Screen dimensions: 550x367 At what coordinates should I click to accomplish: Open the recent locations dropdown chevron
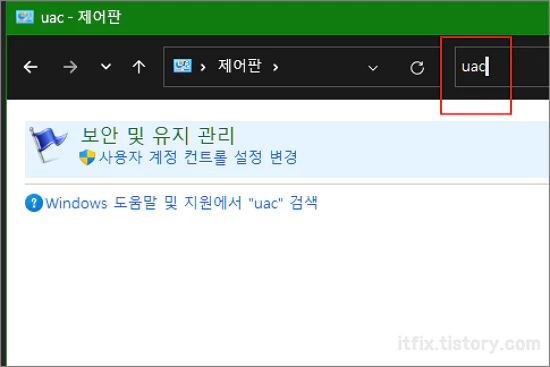(x=106, y=66)
